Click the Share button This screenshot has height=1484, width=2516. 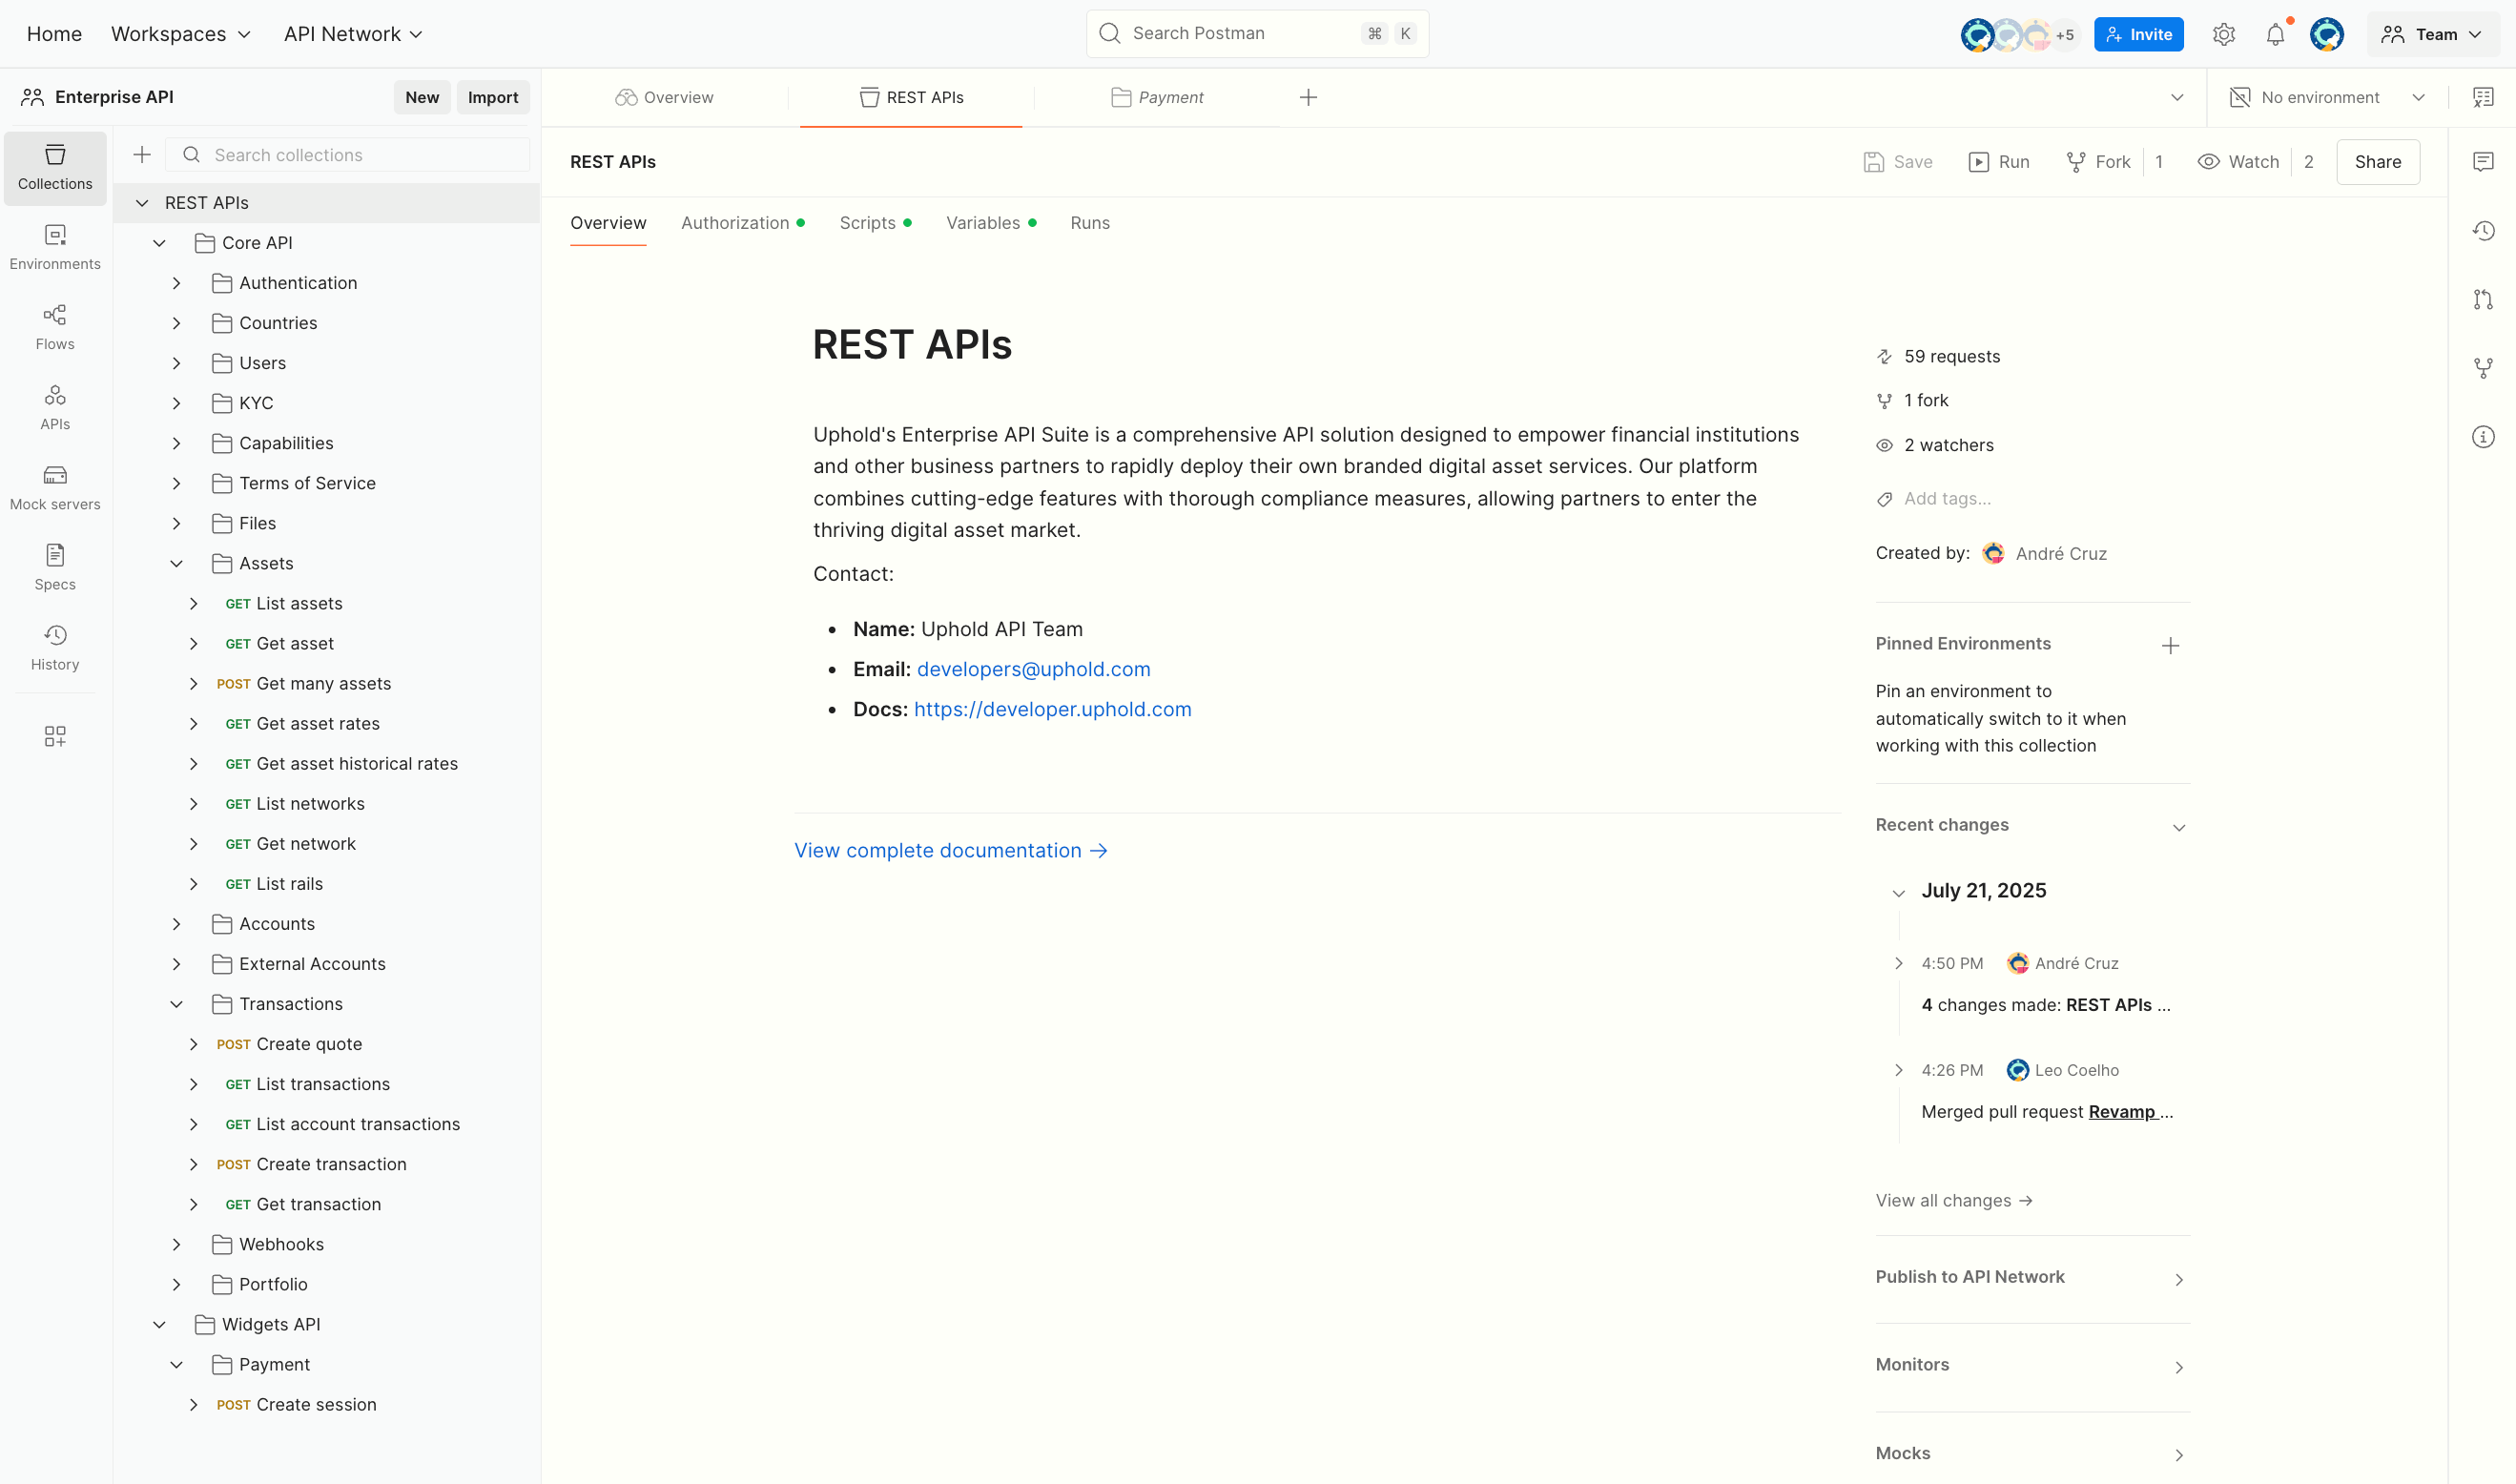tap(2377, 162)
